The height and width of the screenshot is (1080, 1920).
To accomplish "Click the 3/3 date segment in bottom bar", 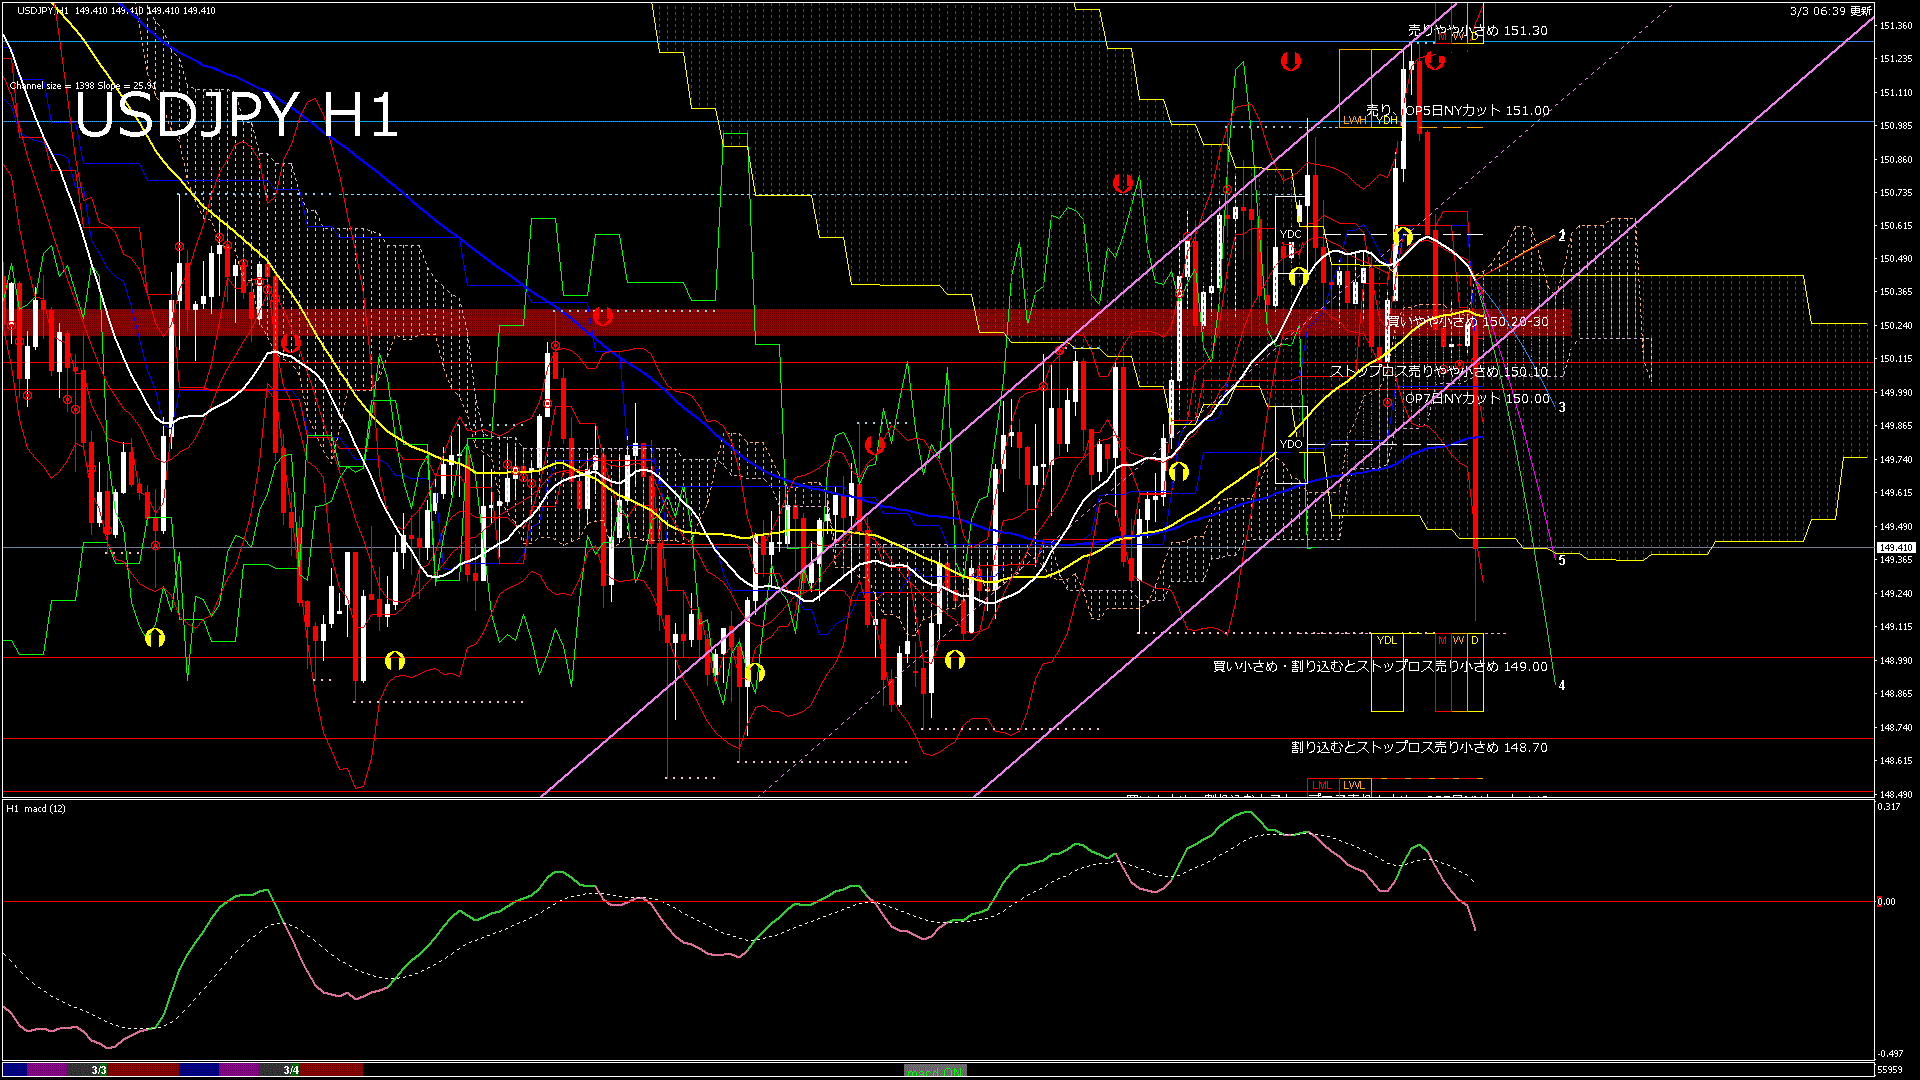I will 99,1070.
